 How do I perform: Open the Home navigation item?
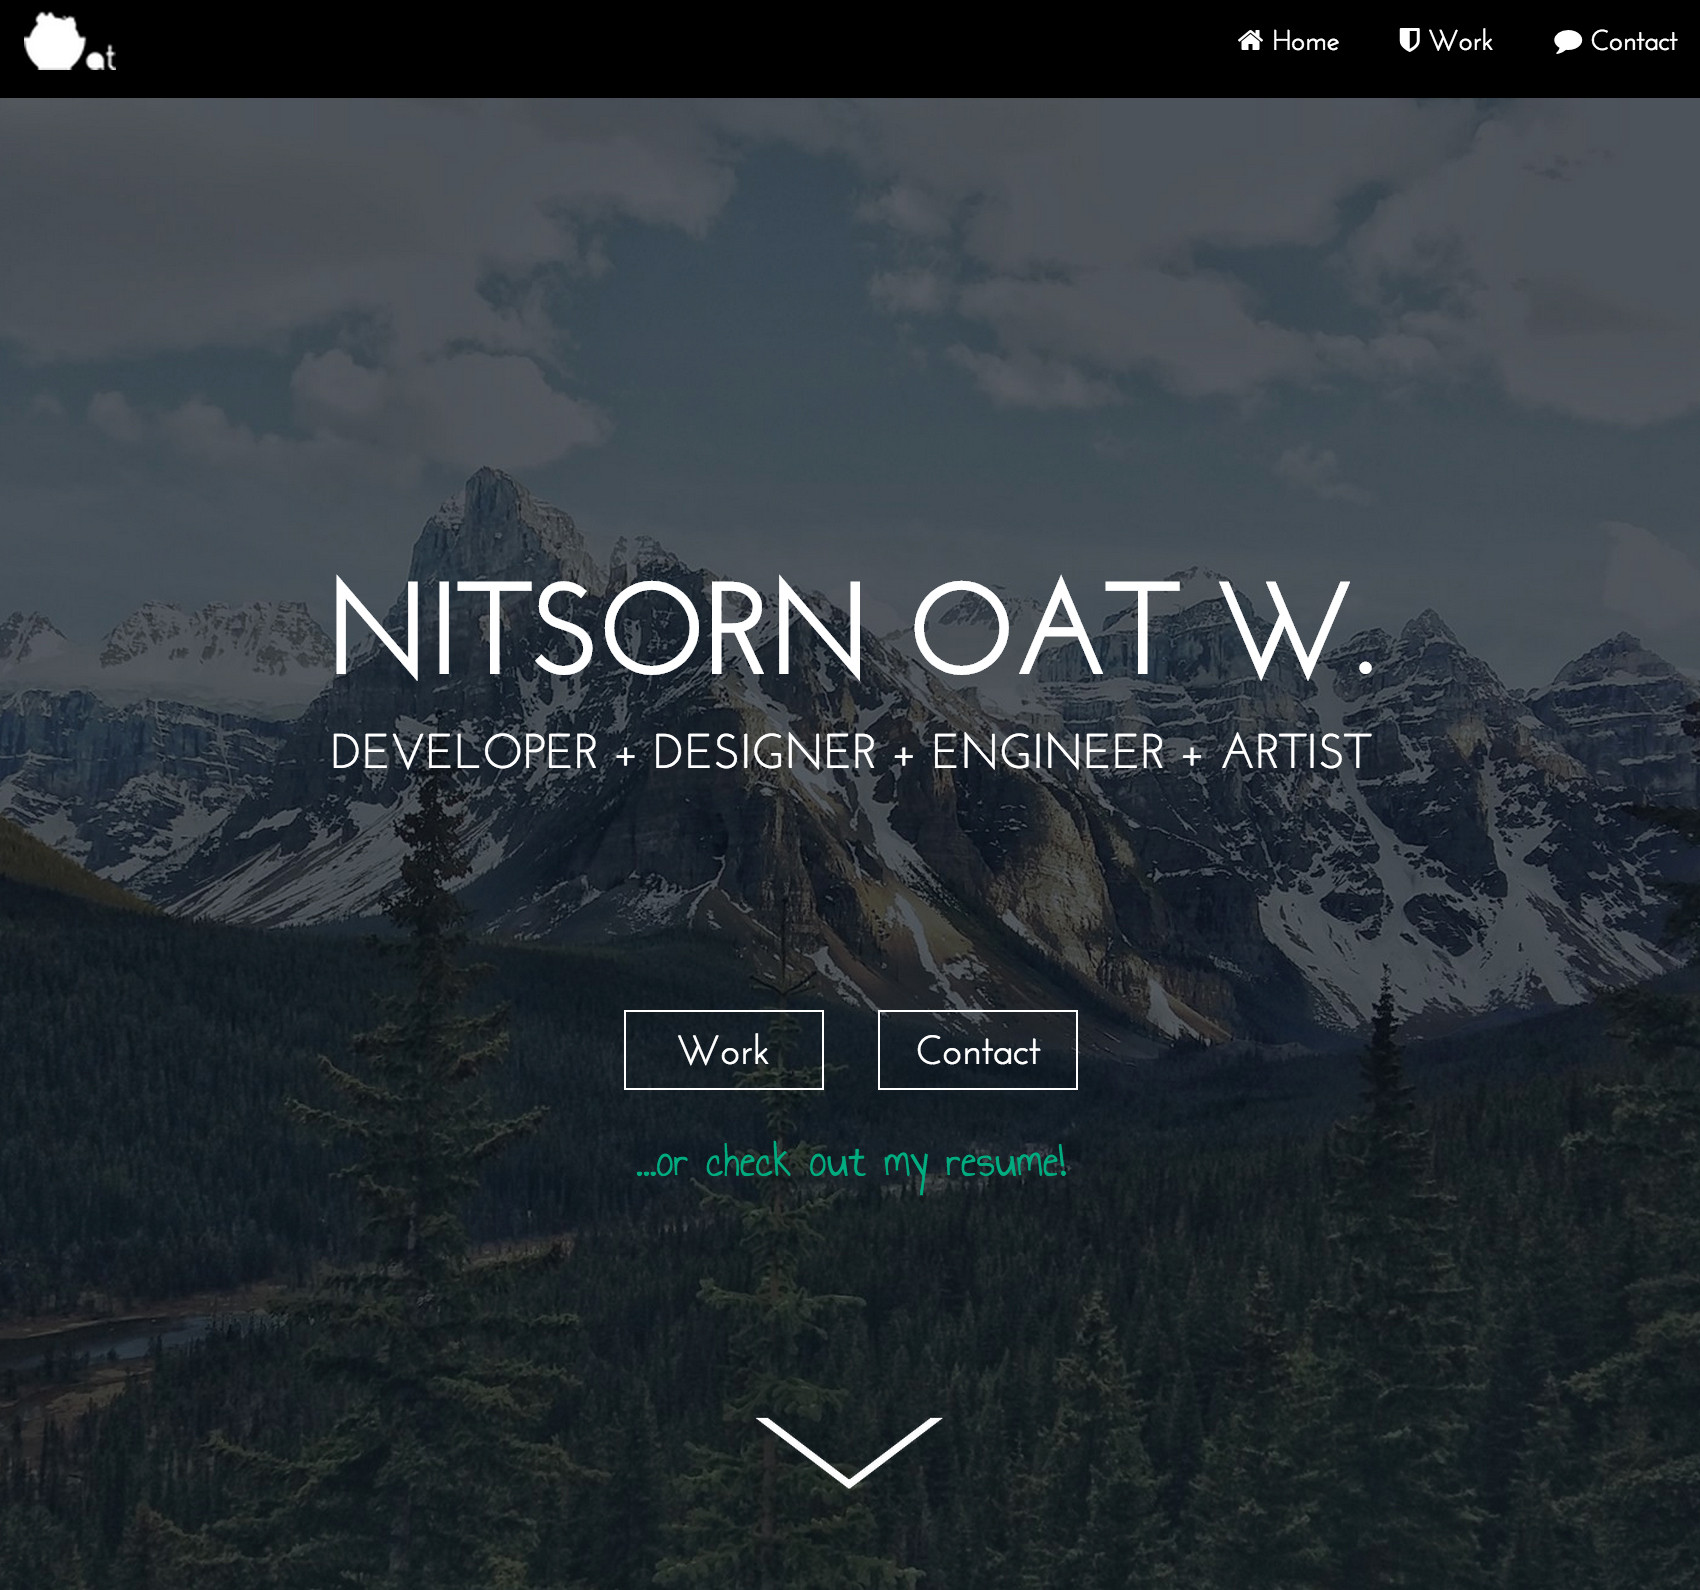pos(1288,41)
